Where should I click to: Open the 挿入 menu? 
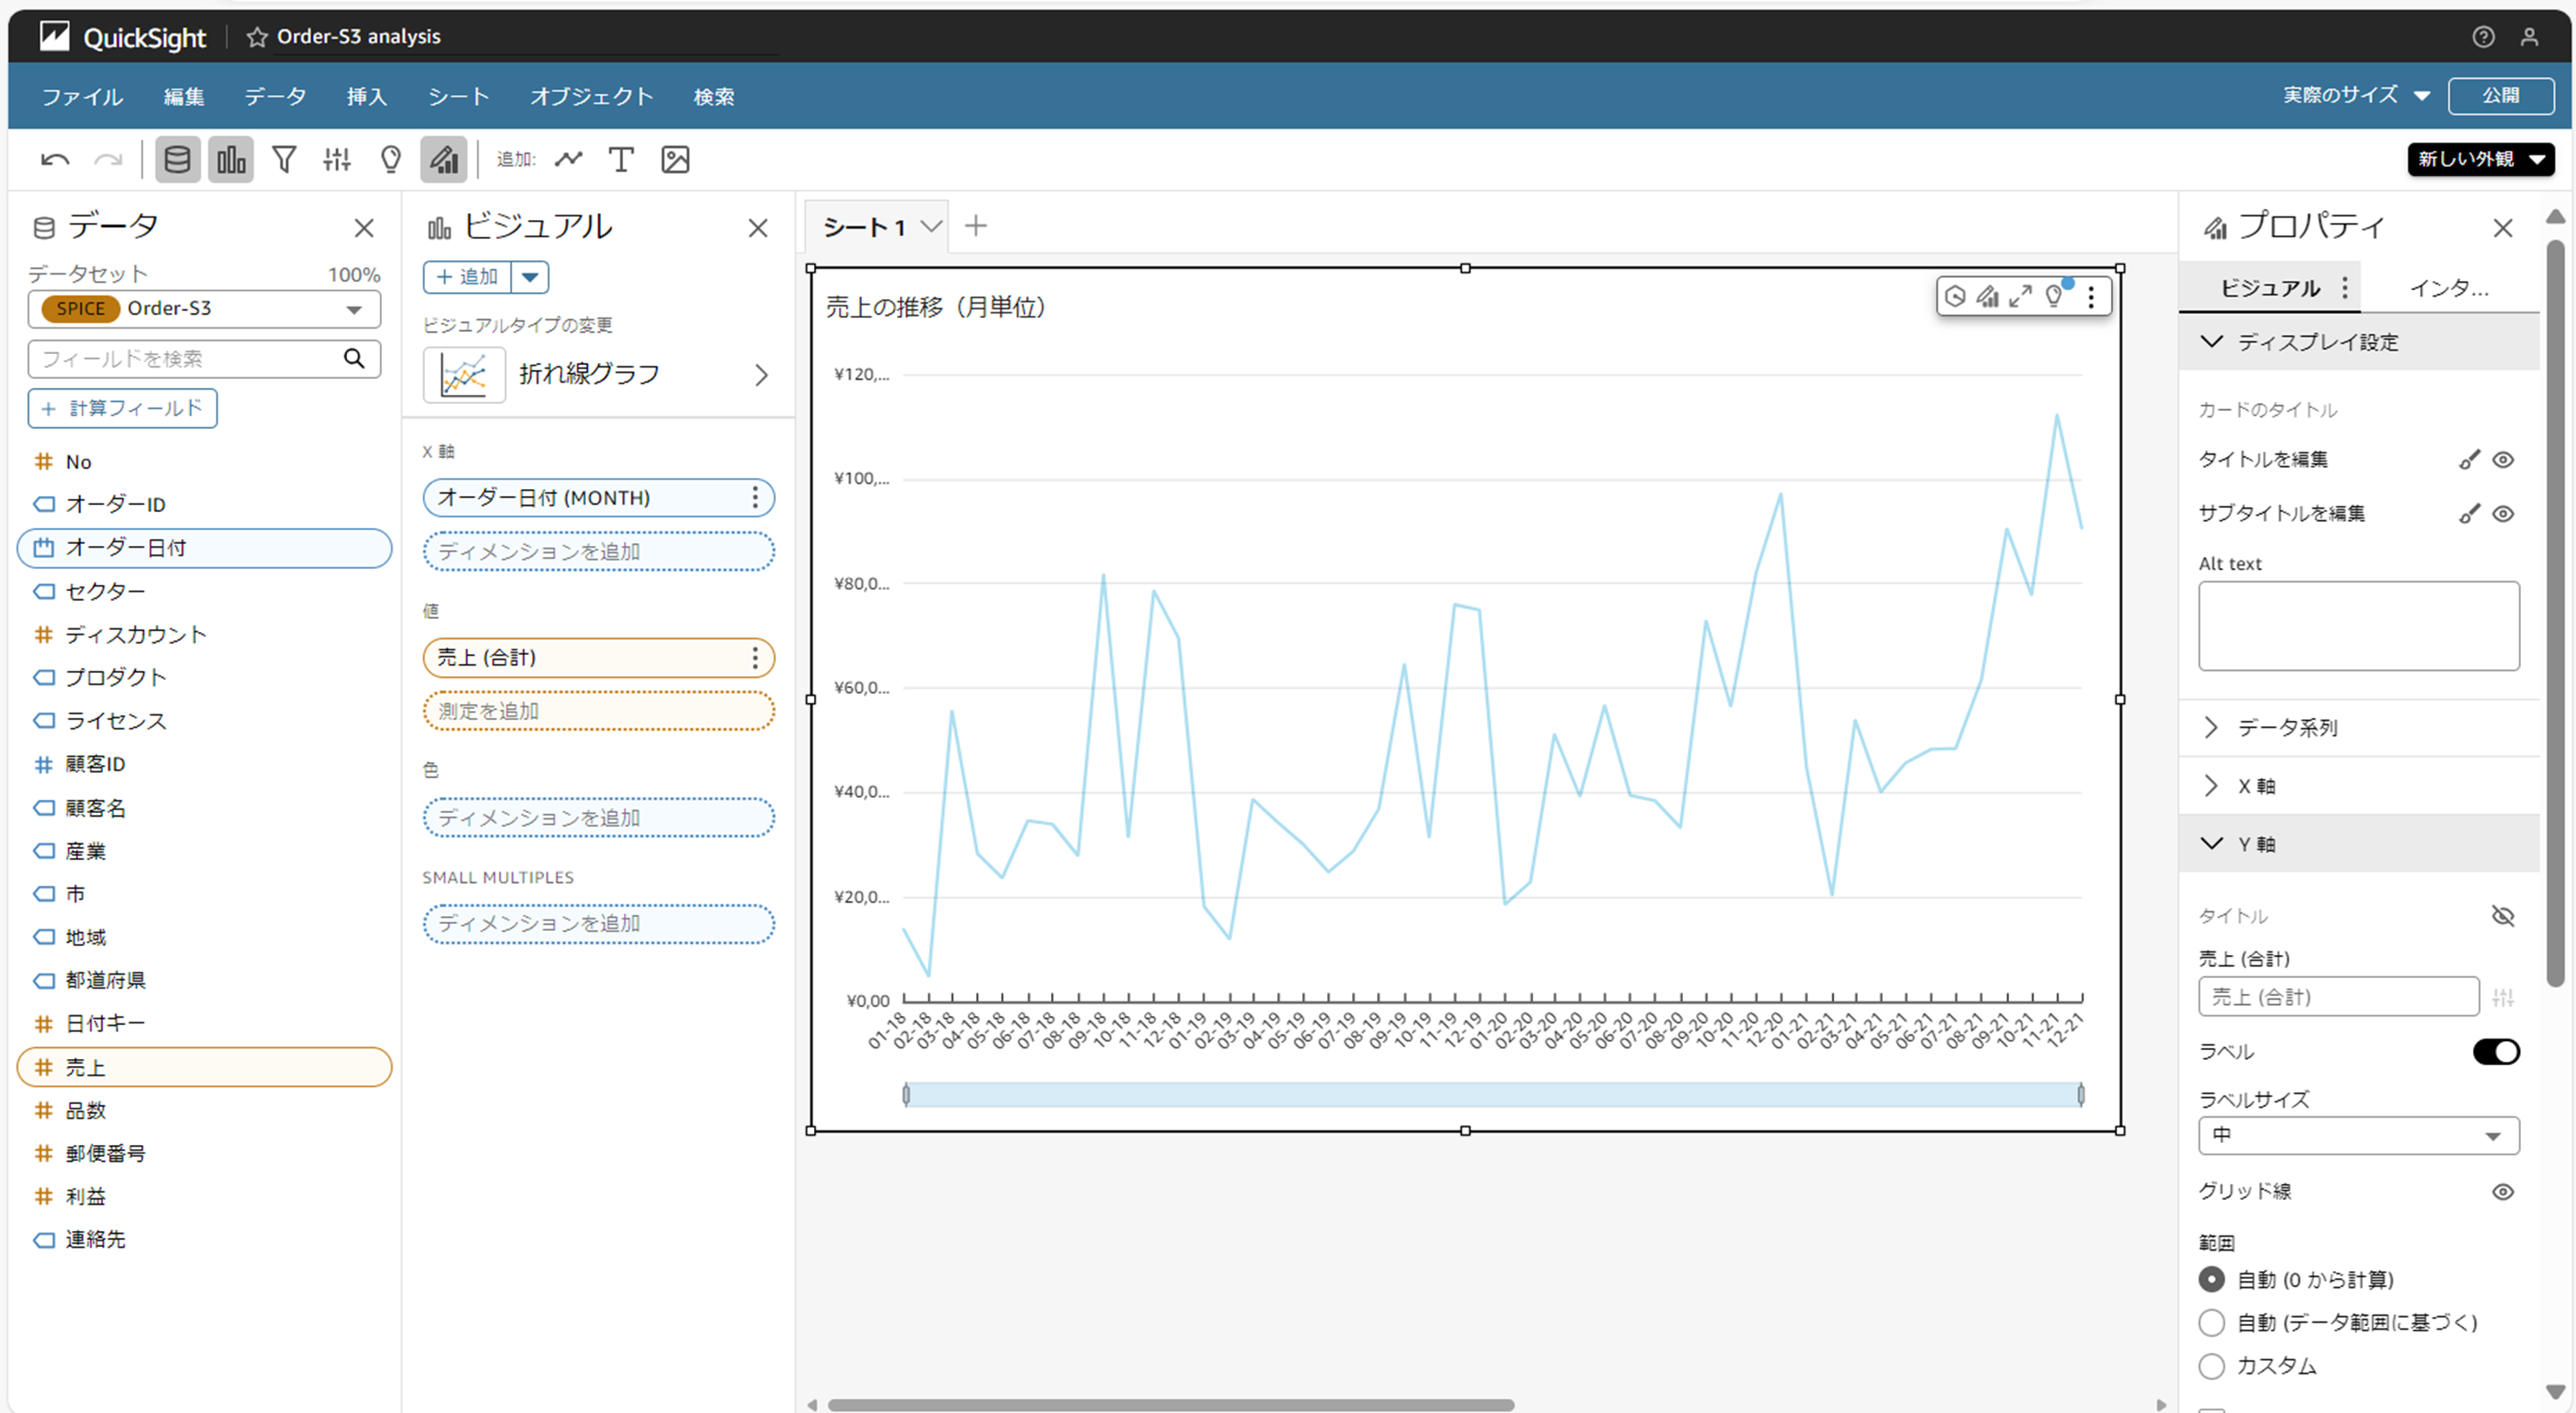click(x=366, y=96)
